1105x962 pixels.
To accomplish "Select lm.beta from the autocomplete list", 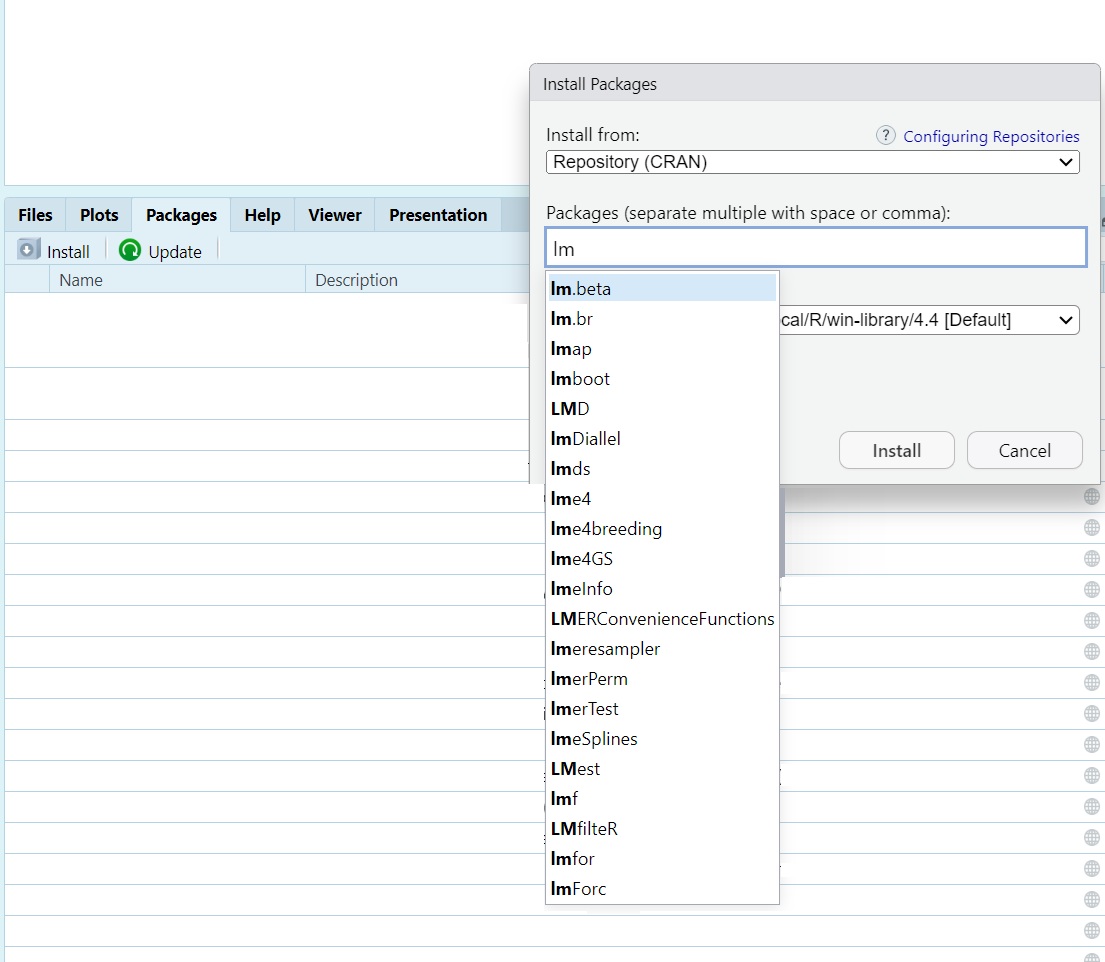I will [581, 289].
